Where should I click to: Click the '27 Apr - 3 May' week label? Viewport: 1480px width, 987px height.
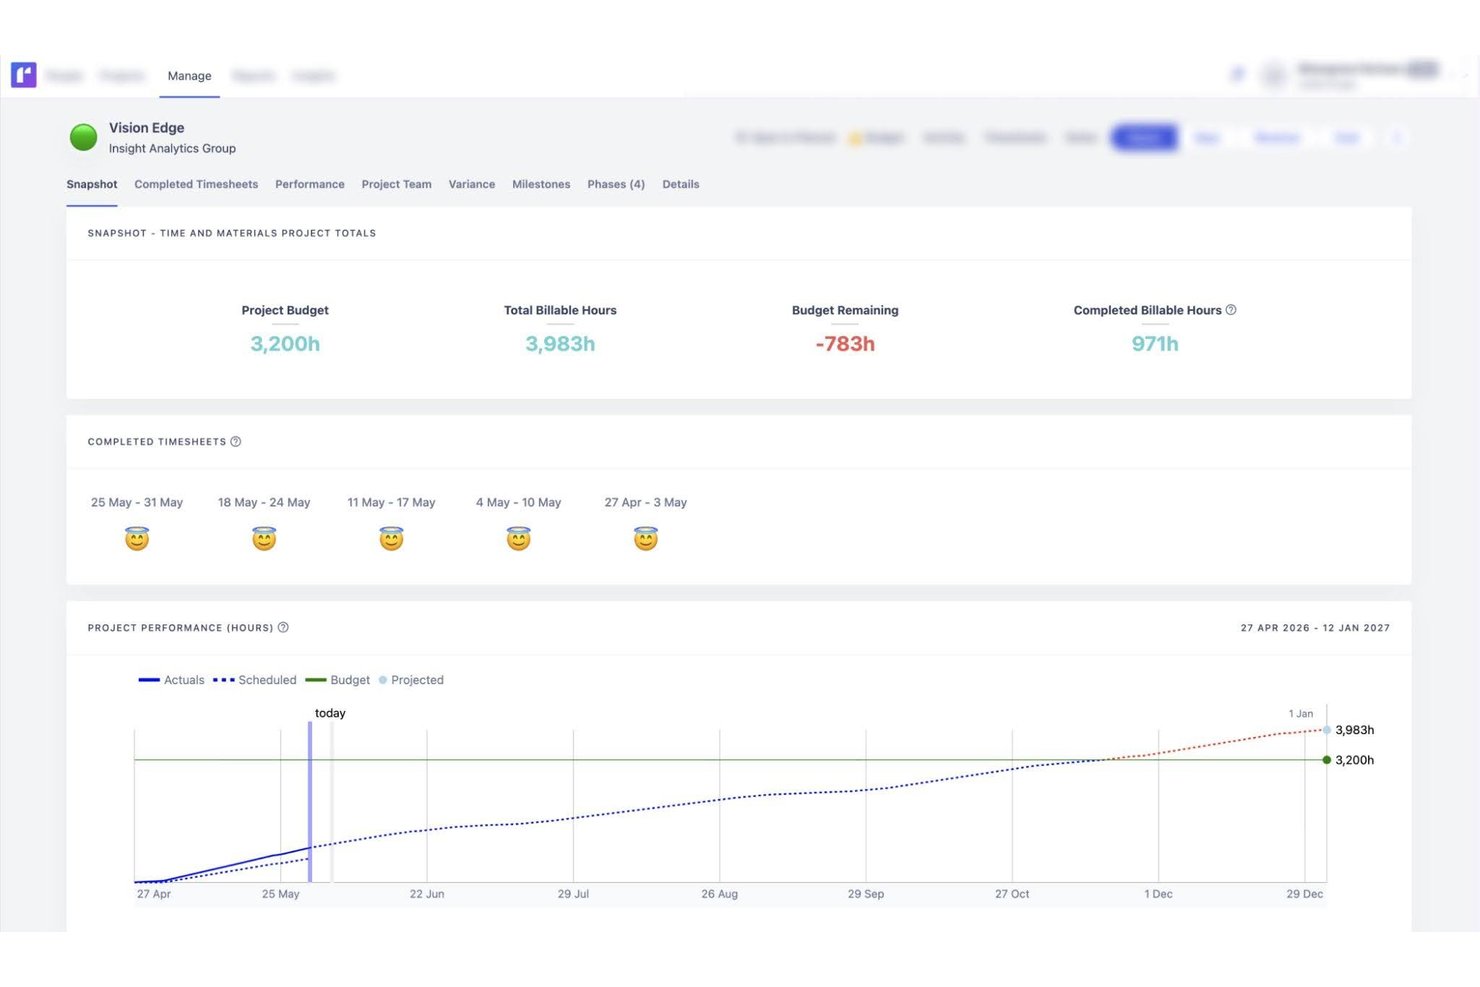[x=646, y=503]
